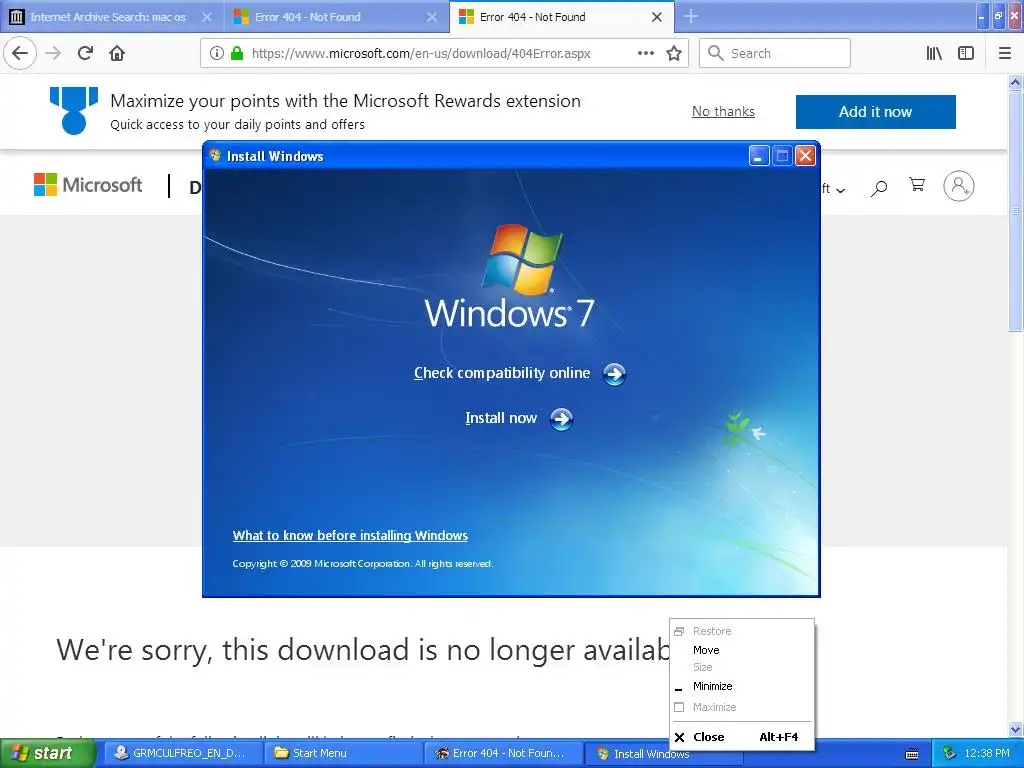
Task: Open page actions three-dot menu
Action: (x=645, y=53)
